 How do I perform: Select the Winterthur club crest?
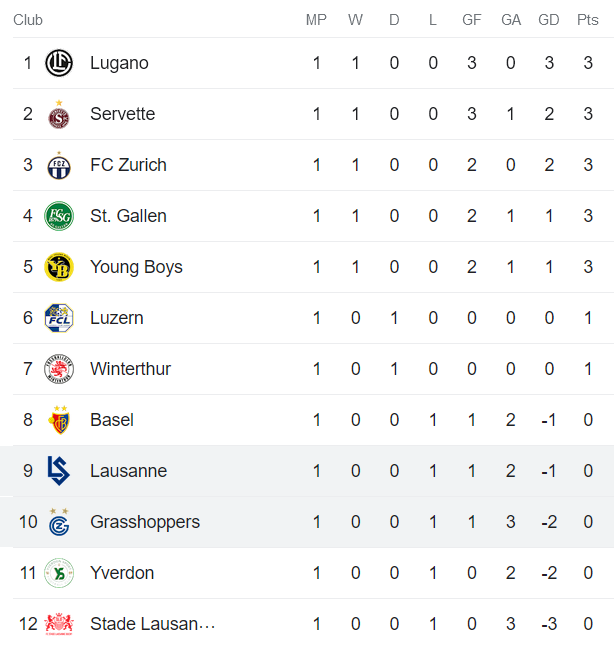[x=59, y=370]
